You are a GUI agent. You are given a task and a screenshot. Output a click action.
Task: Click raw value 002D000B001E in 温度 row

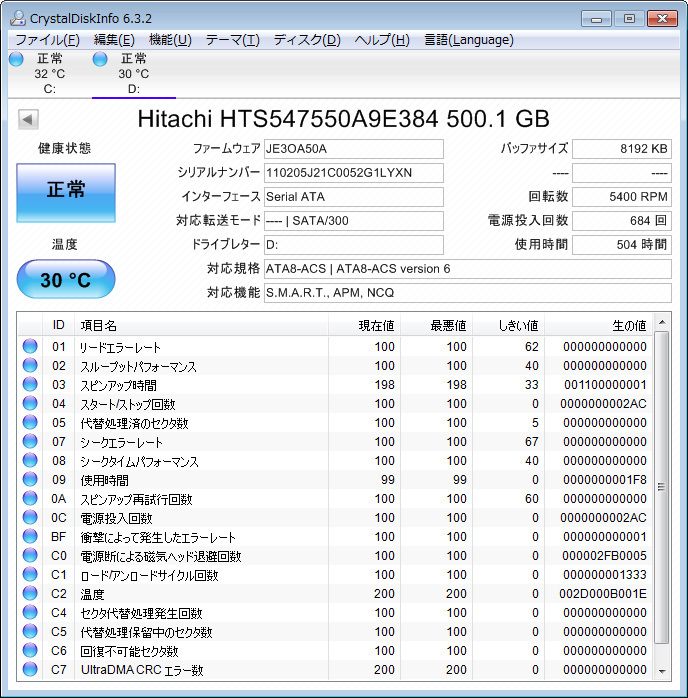pyautogui.click(x=603, y=594)
